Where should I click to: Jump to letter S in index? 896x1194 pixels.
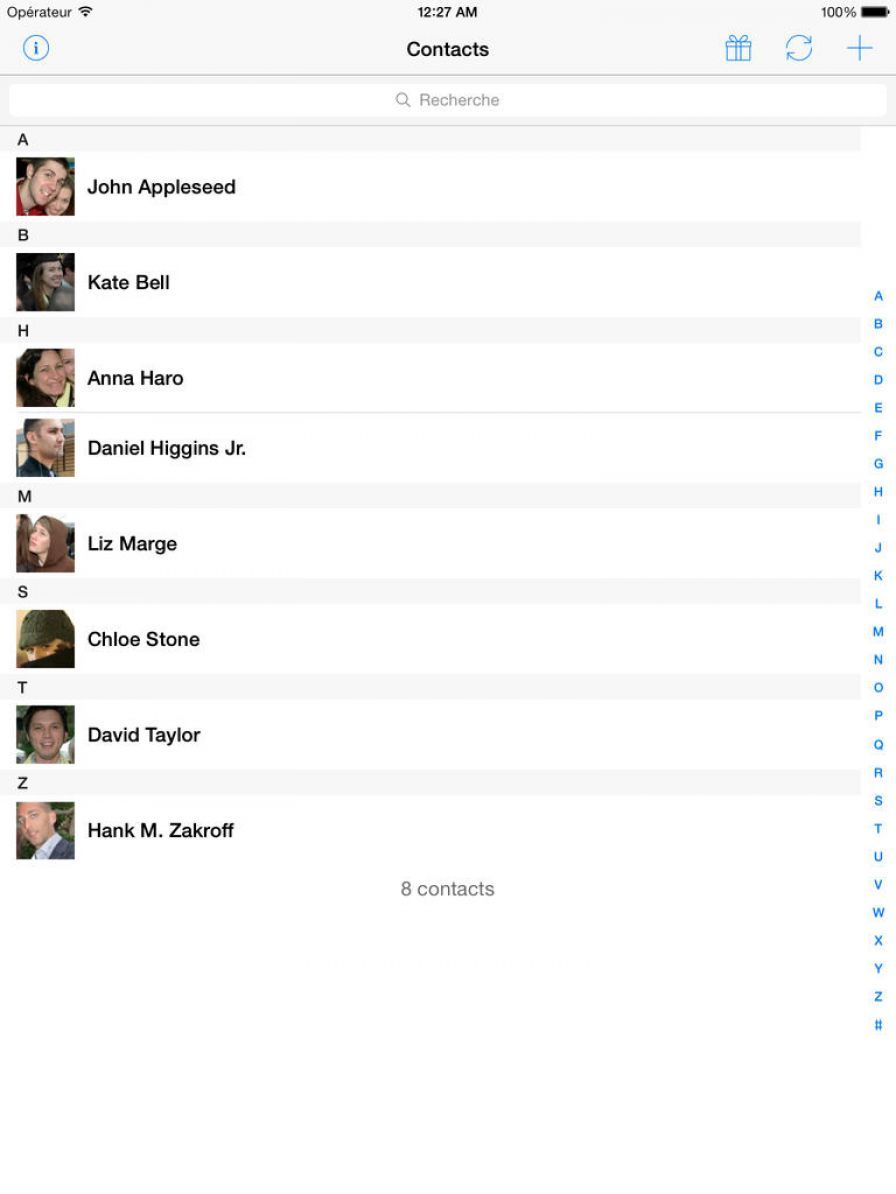(x=878, y=801)
